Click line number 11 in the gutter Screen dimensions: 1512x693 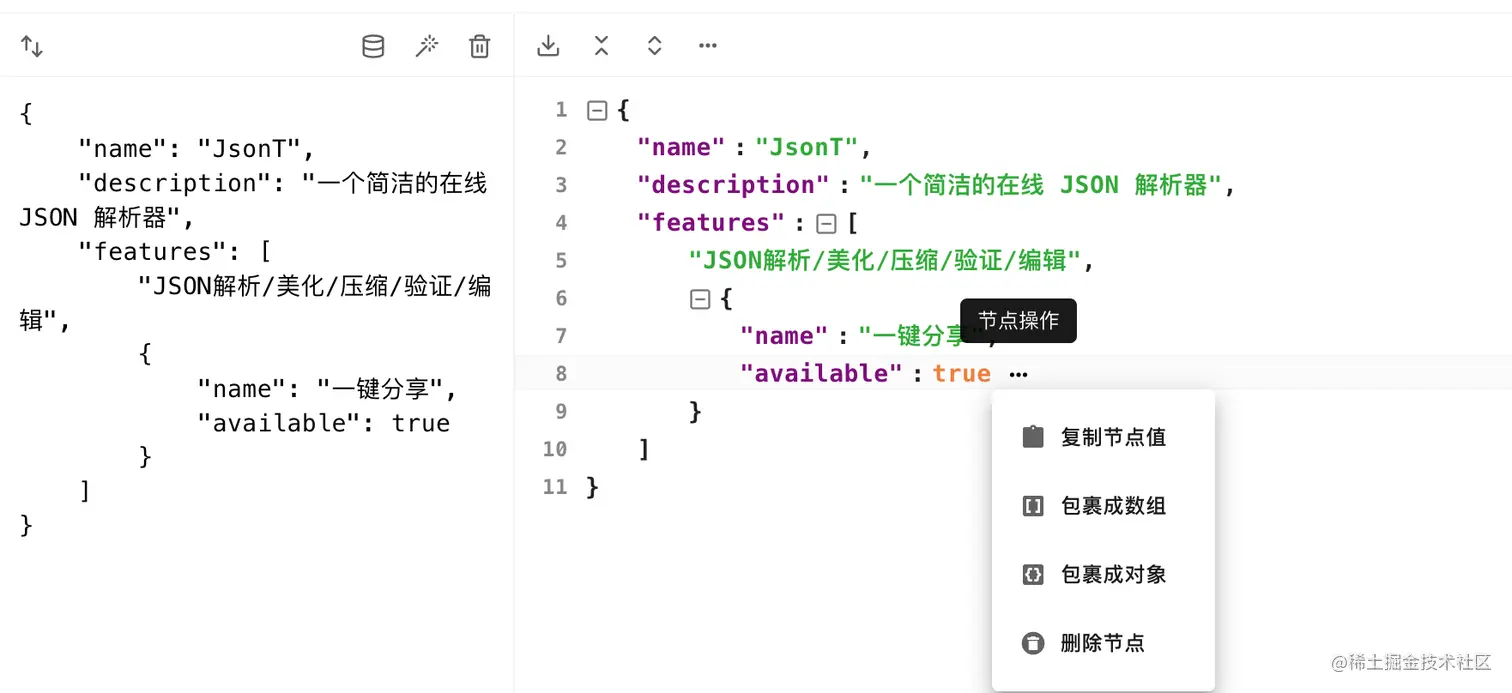click(x=555, y=487)
